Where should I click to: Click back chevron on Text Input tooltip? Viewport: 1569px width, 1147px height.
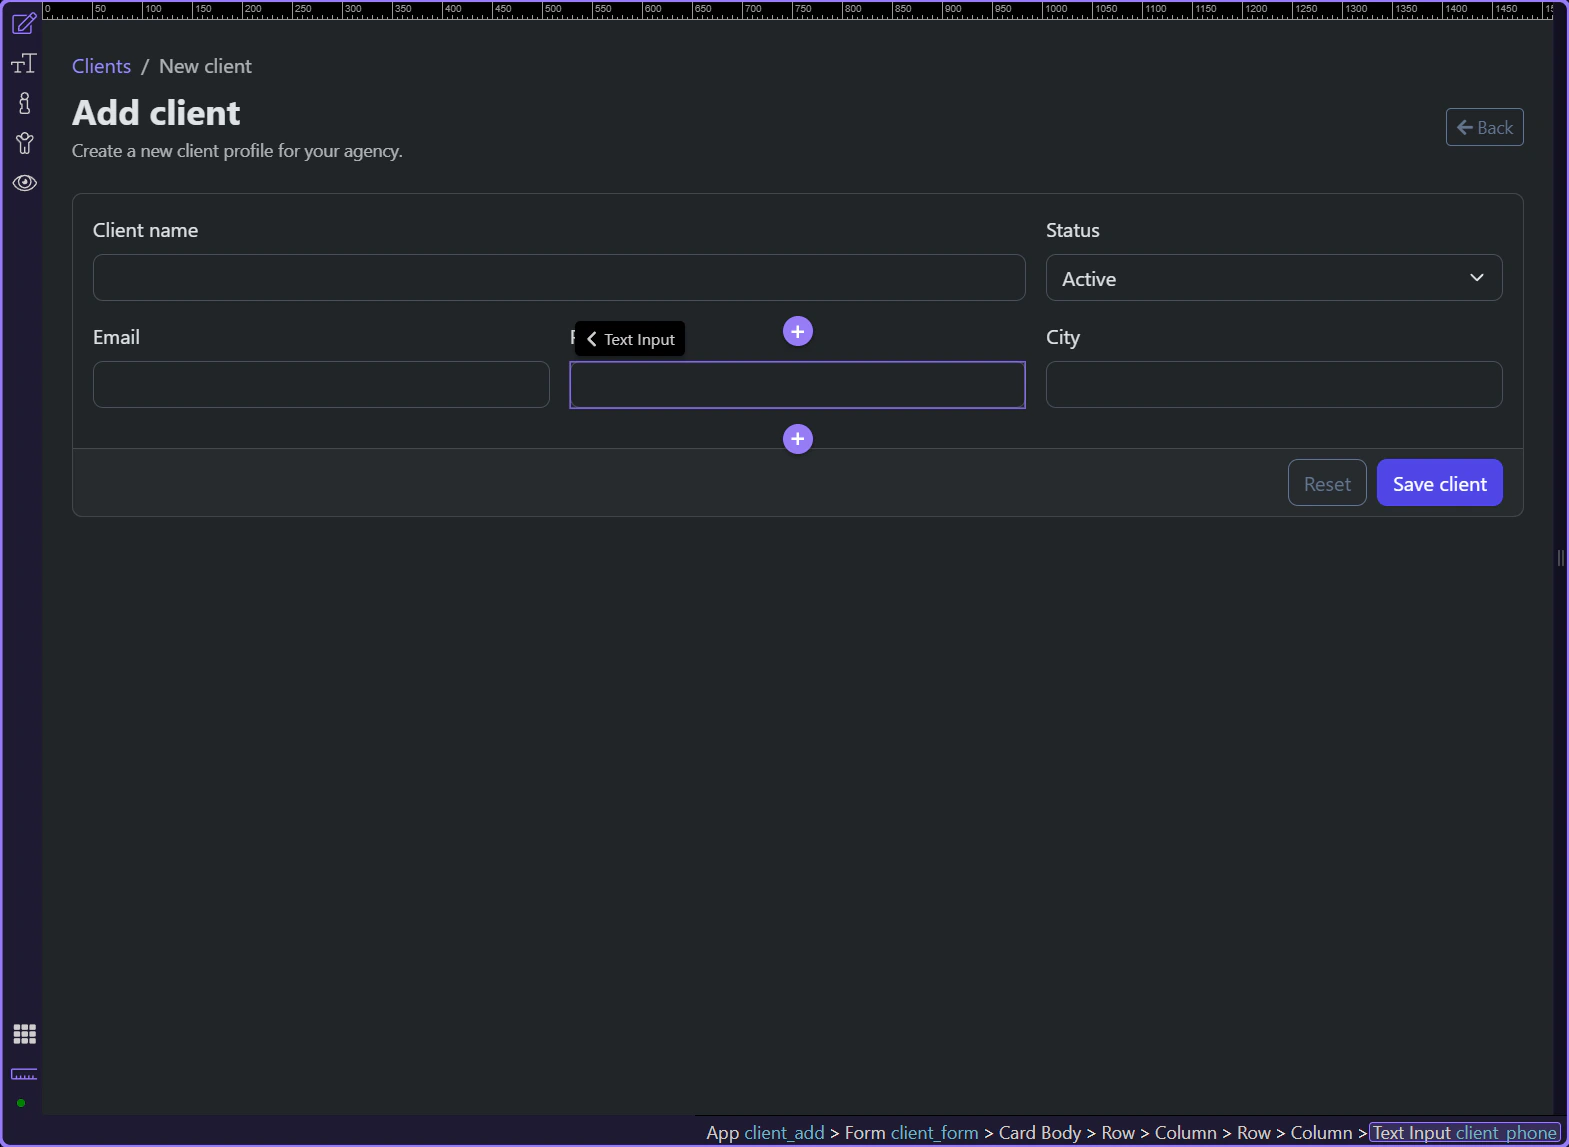592,339
